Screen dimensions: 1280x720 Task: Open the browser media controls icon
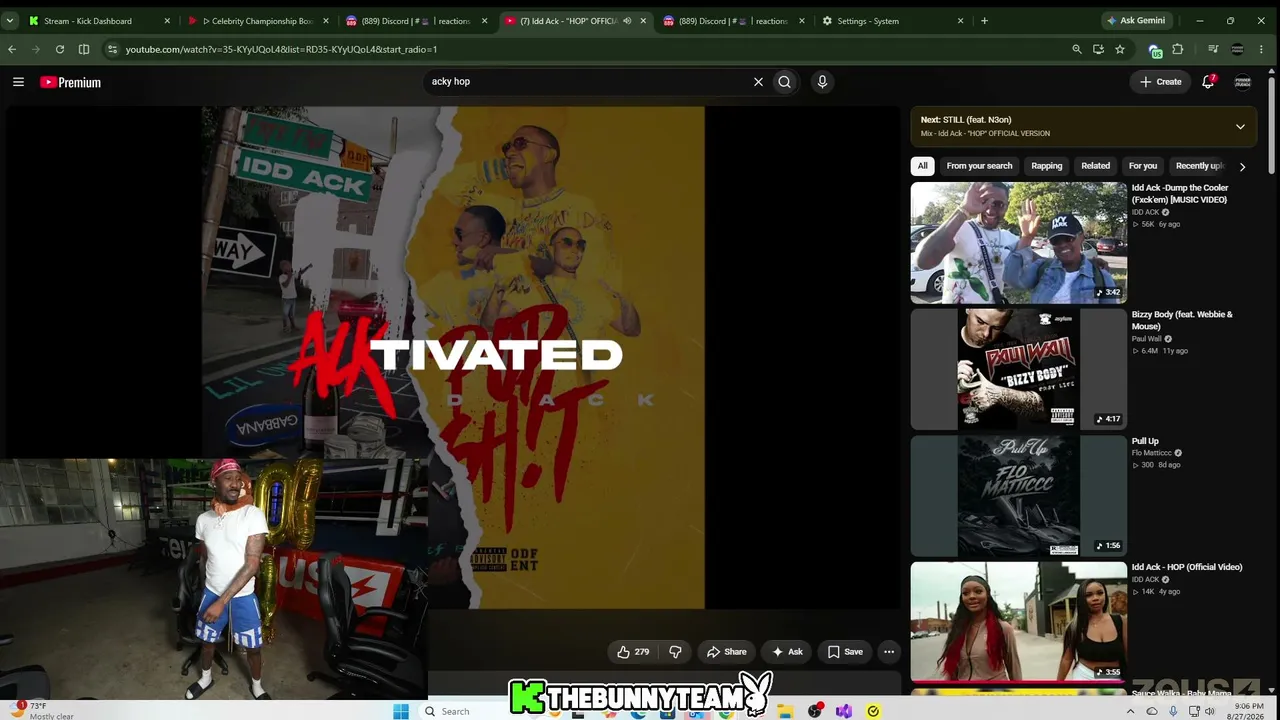[1213, 49]
